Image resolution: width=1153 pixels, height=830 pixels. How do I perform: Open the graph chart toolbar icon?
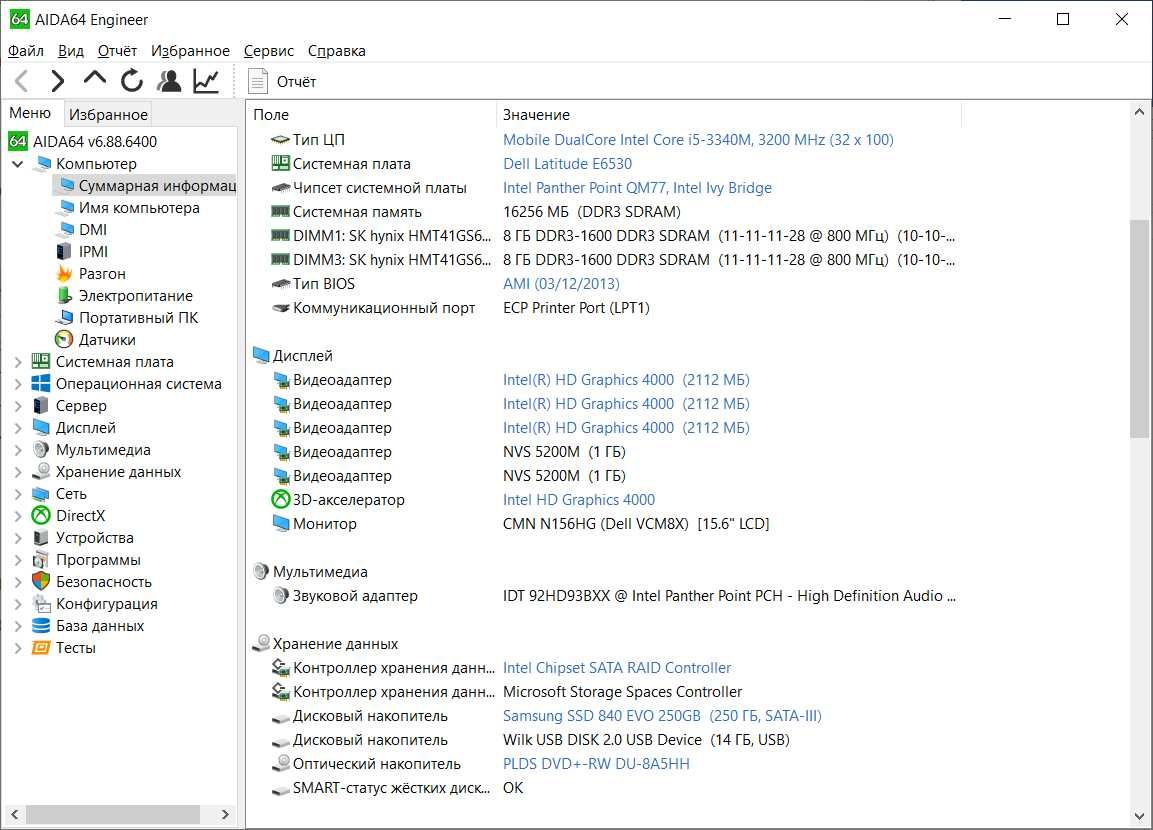coord(206,81)
